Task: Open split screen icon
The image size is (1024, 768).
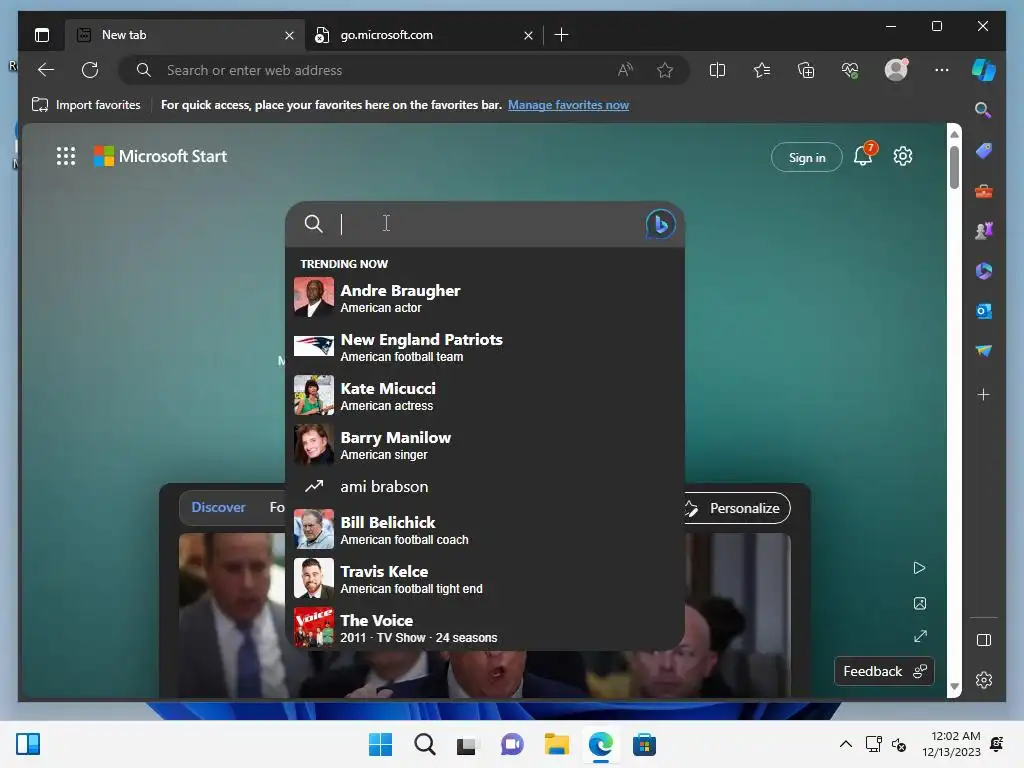Action: point(717,70)
